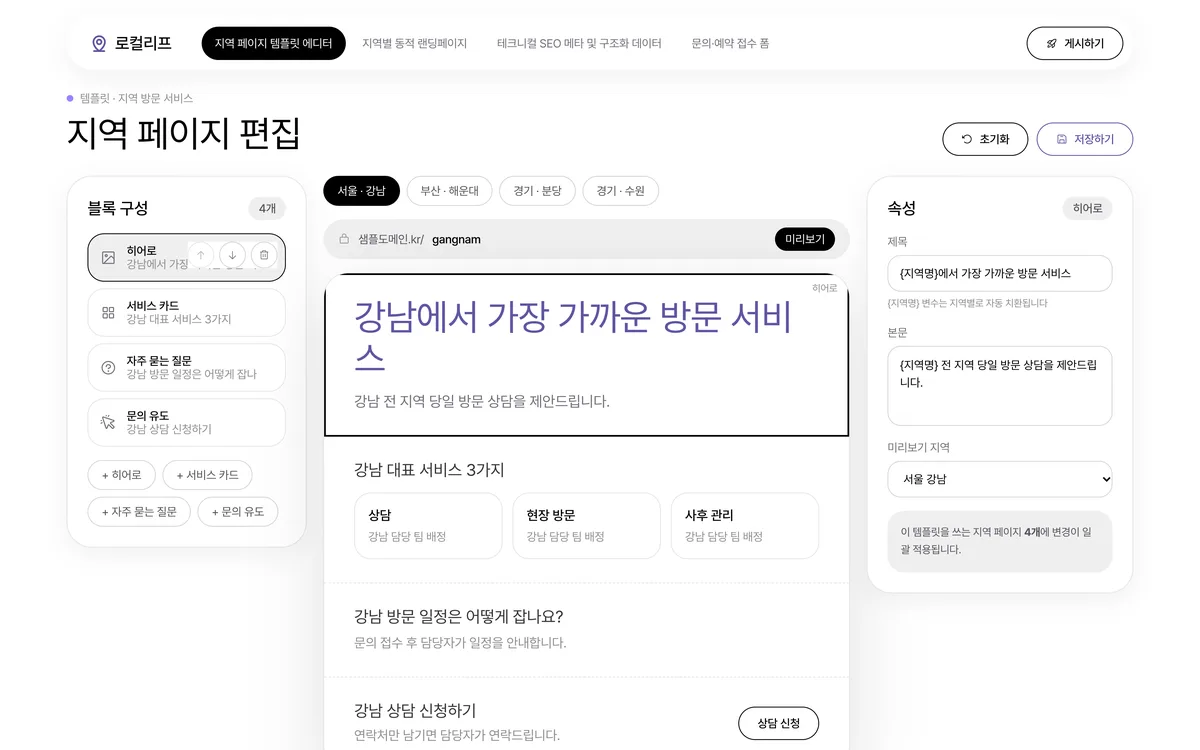Move the 히어로 block down
Image resolution: width=1200 pixels, height=750 pixels.
(232, 255)
